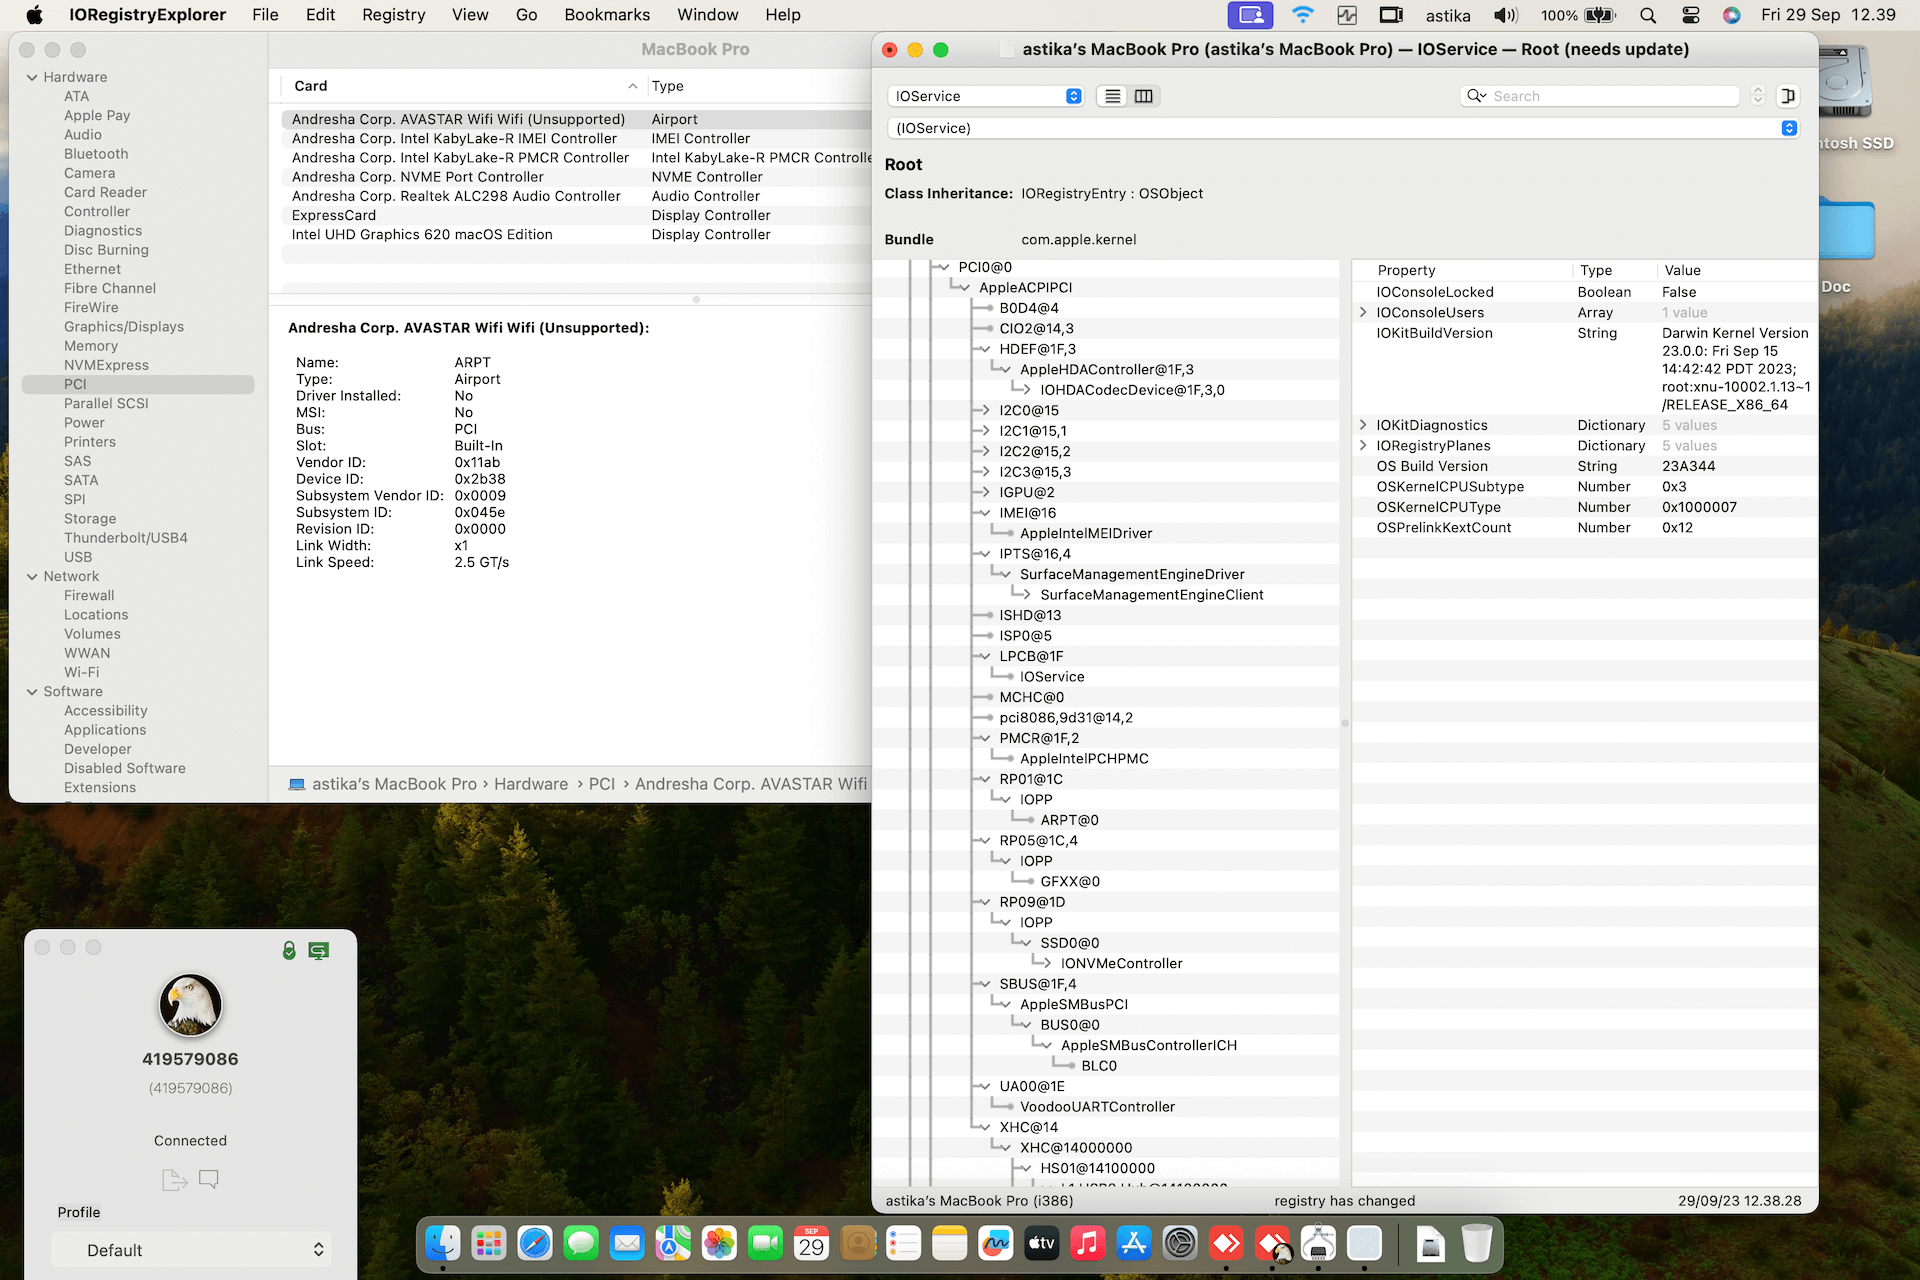Open Launchpad from the Dock
Screen dimensions: 1920x1280
tap(489, 1244)
